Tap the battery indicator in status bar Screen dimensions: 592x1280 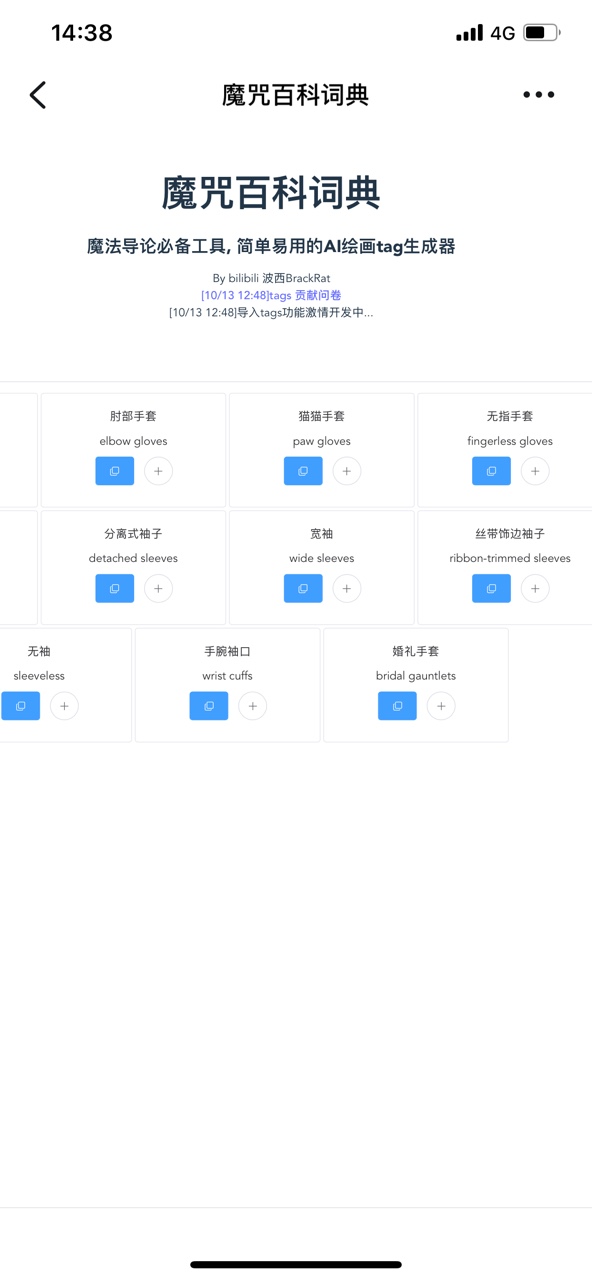click(x=542, y=33)
